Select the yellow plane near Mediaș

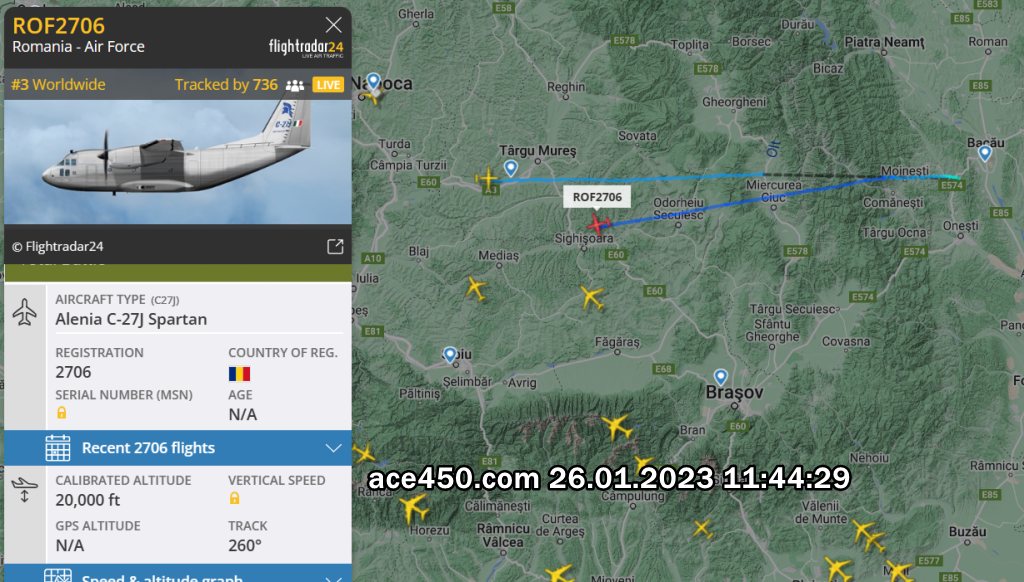476,288
